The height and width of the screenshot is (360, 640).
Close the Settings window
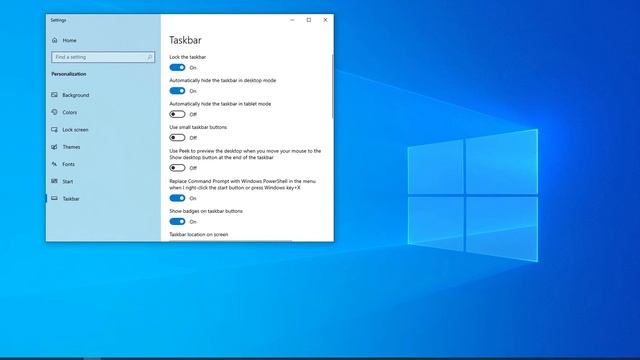[325, 20]
